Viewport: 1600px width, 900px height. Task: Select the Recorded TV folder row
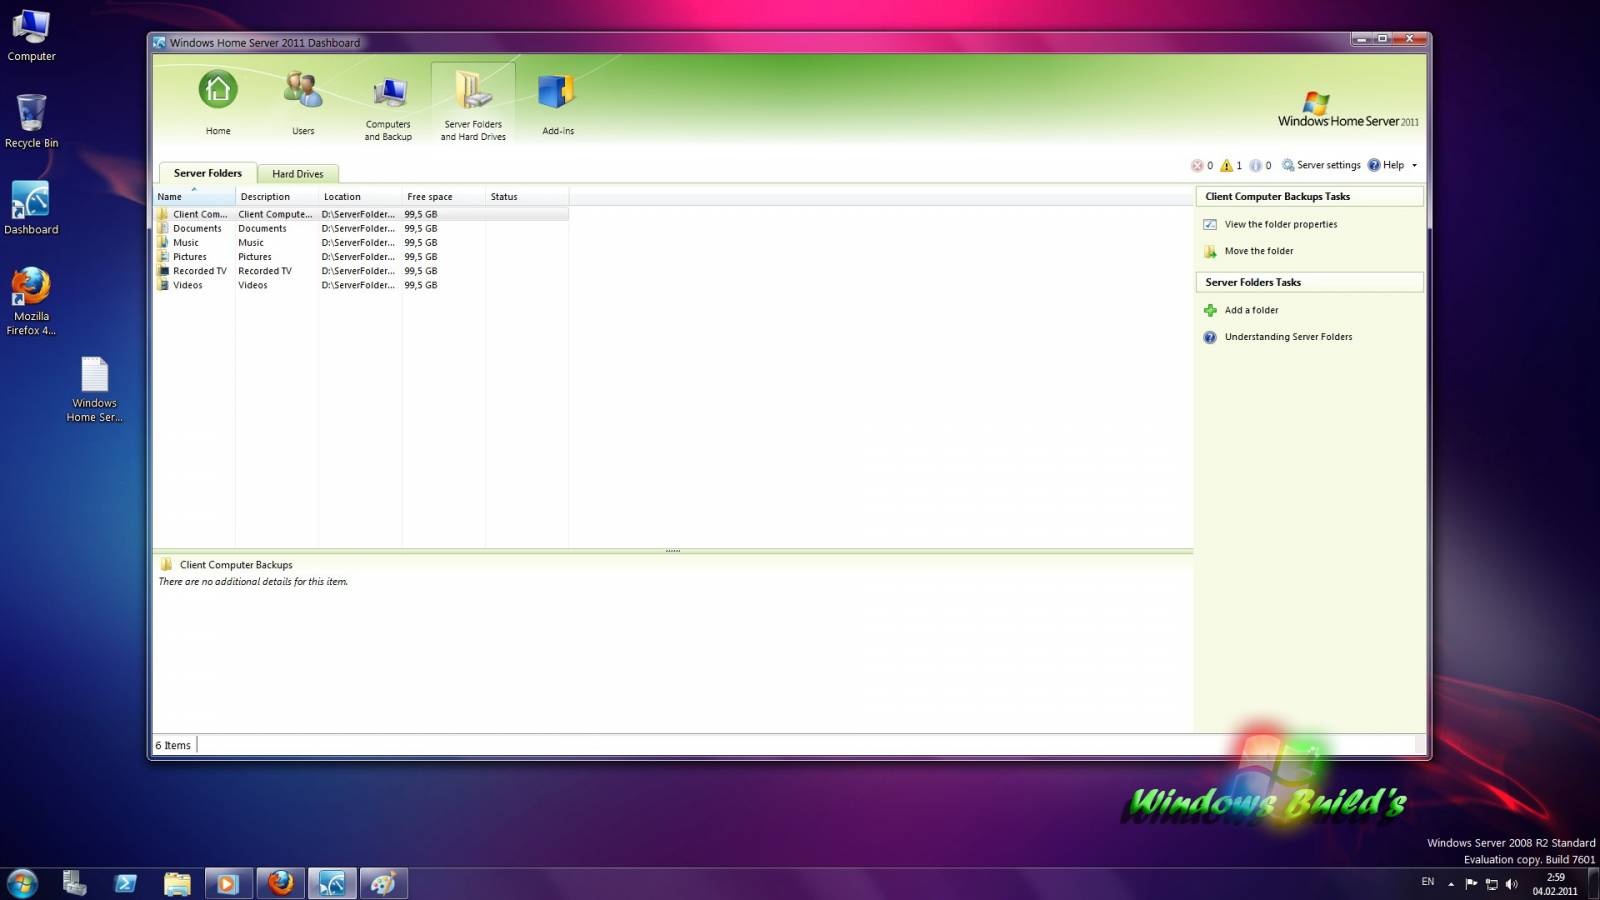[x=361, y=271]
